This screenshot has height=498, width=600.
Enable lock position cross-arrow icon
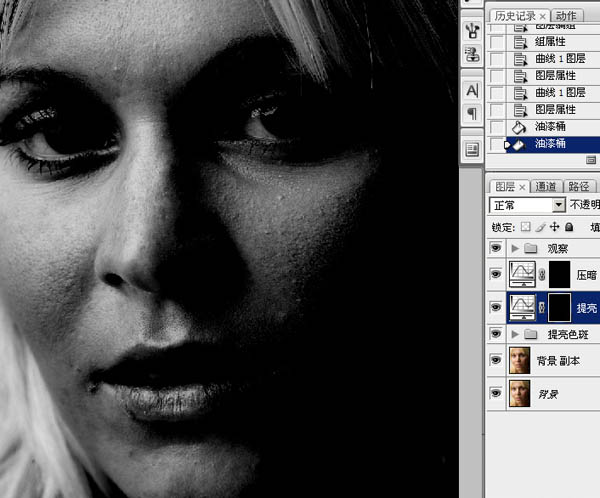pyautogui.click(x=554, y=227)
